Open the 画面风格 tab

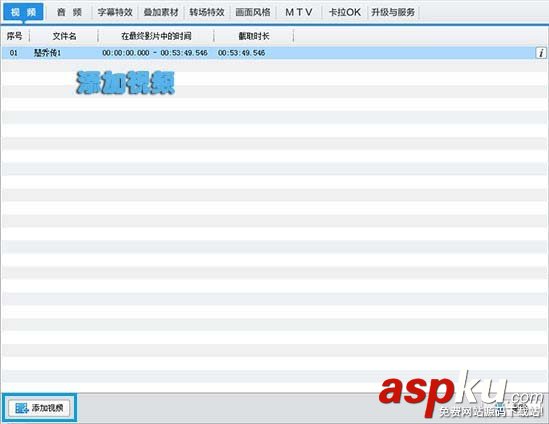pyautogui.click(x=253, y=12)
